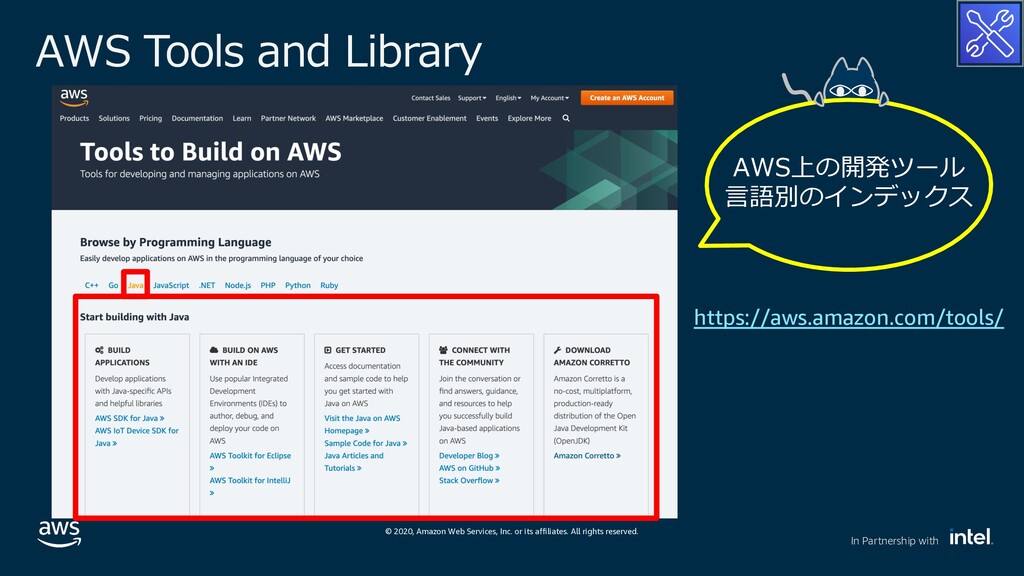Open AWS Toolkit for IntelliJ link
The width and height of the screenshot is (1024, 576).
(250, 487)
